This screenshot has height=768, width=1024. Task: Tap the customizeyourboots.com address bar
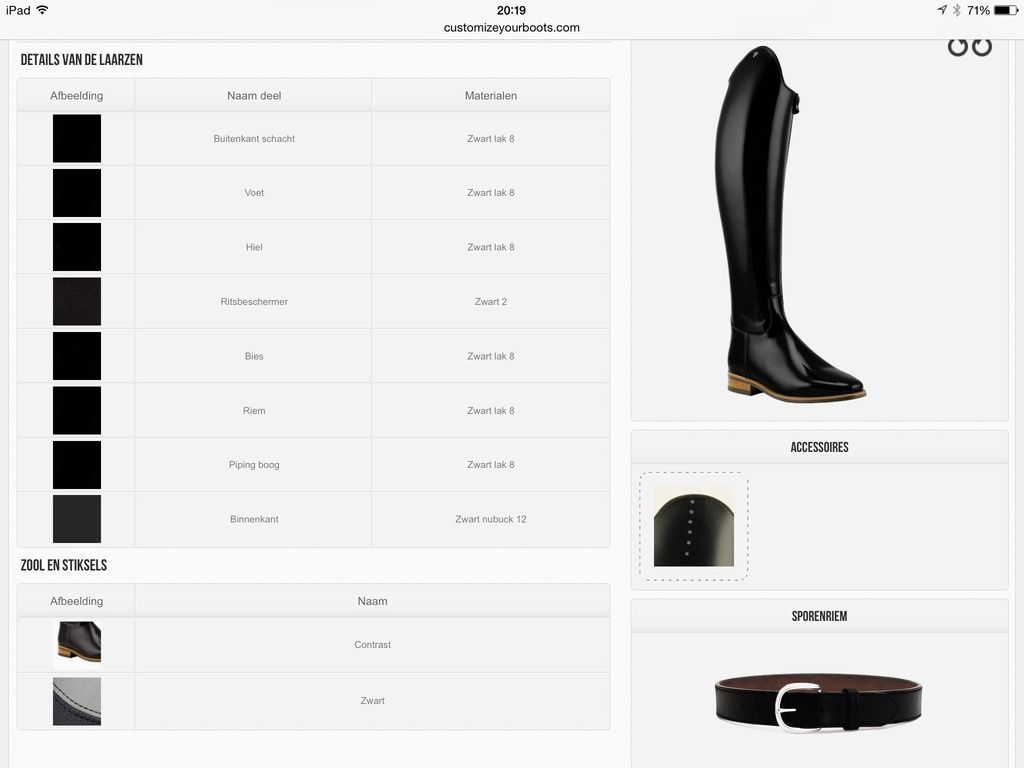coord(512,27)
